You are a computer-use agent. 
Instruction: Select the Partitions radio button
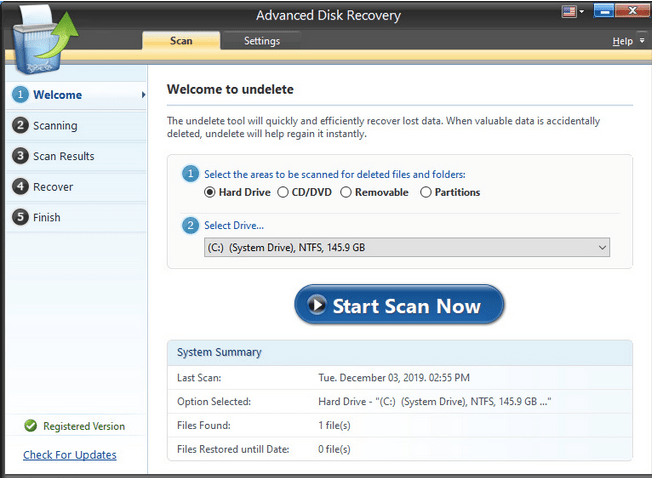click(426, 192)
